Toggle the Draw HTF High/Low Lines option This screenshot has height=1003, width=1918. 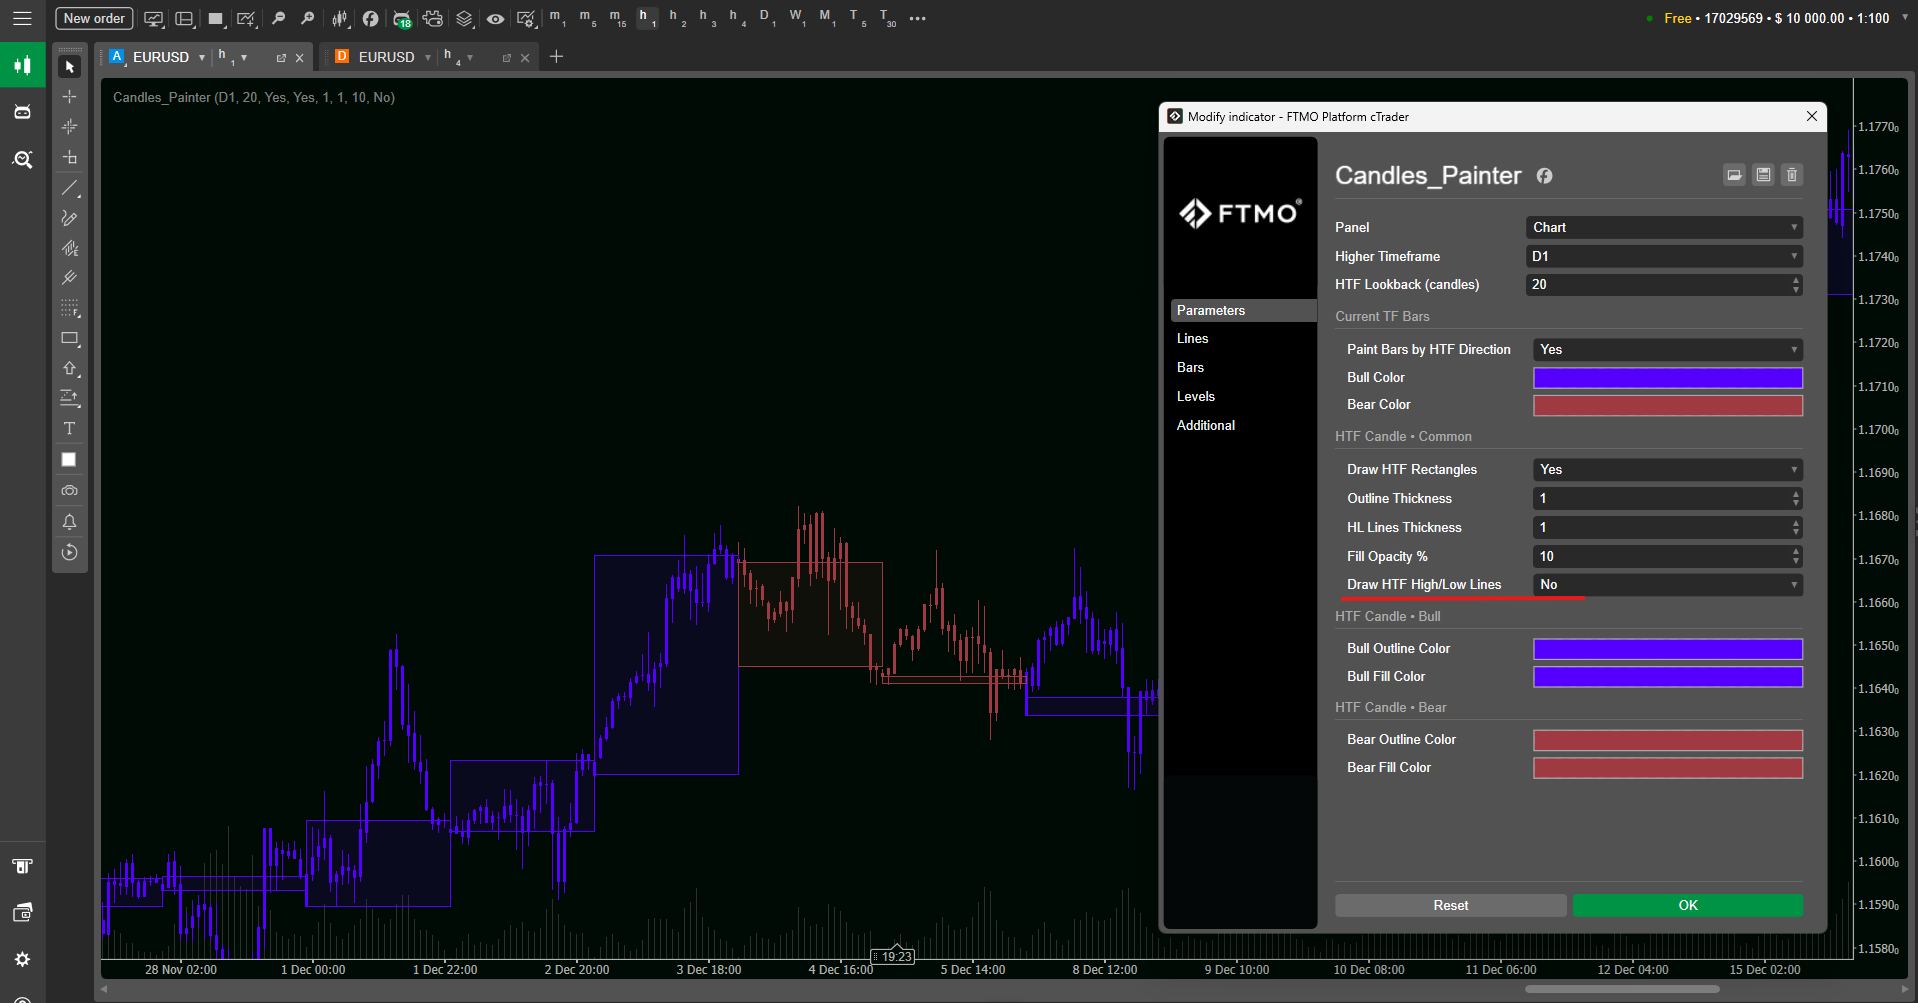click(x=1667, y=585)
